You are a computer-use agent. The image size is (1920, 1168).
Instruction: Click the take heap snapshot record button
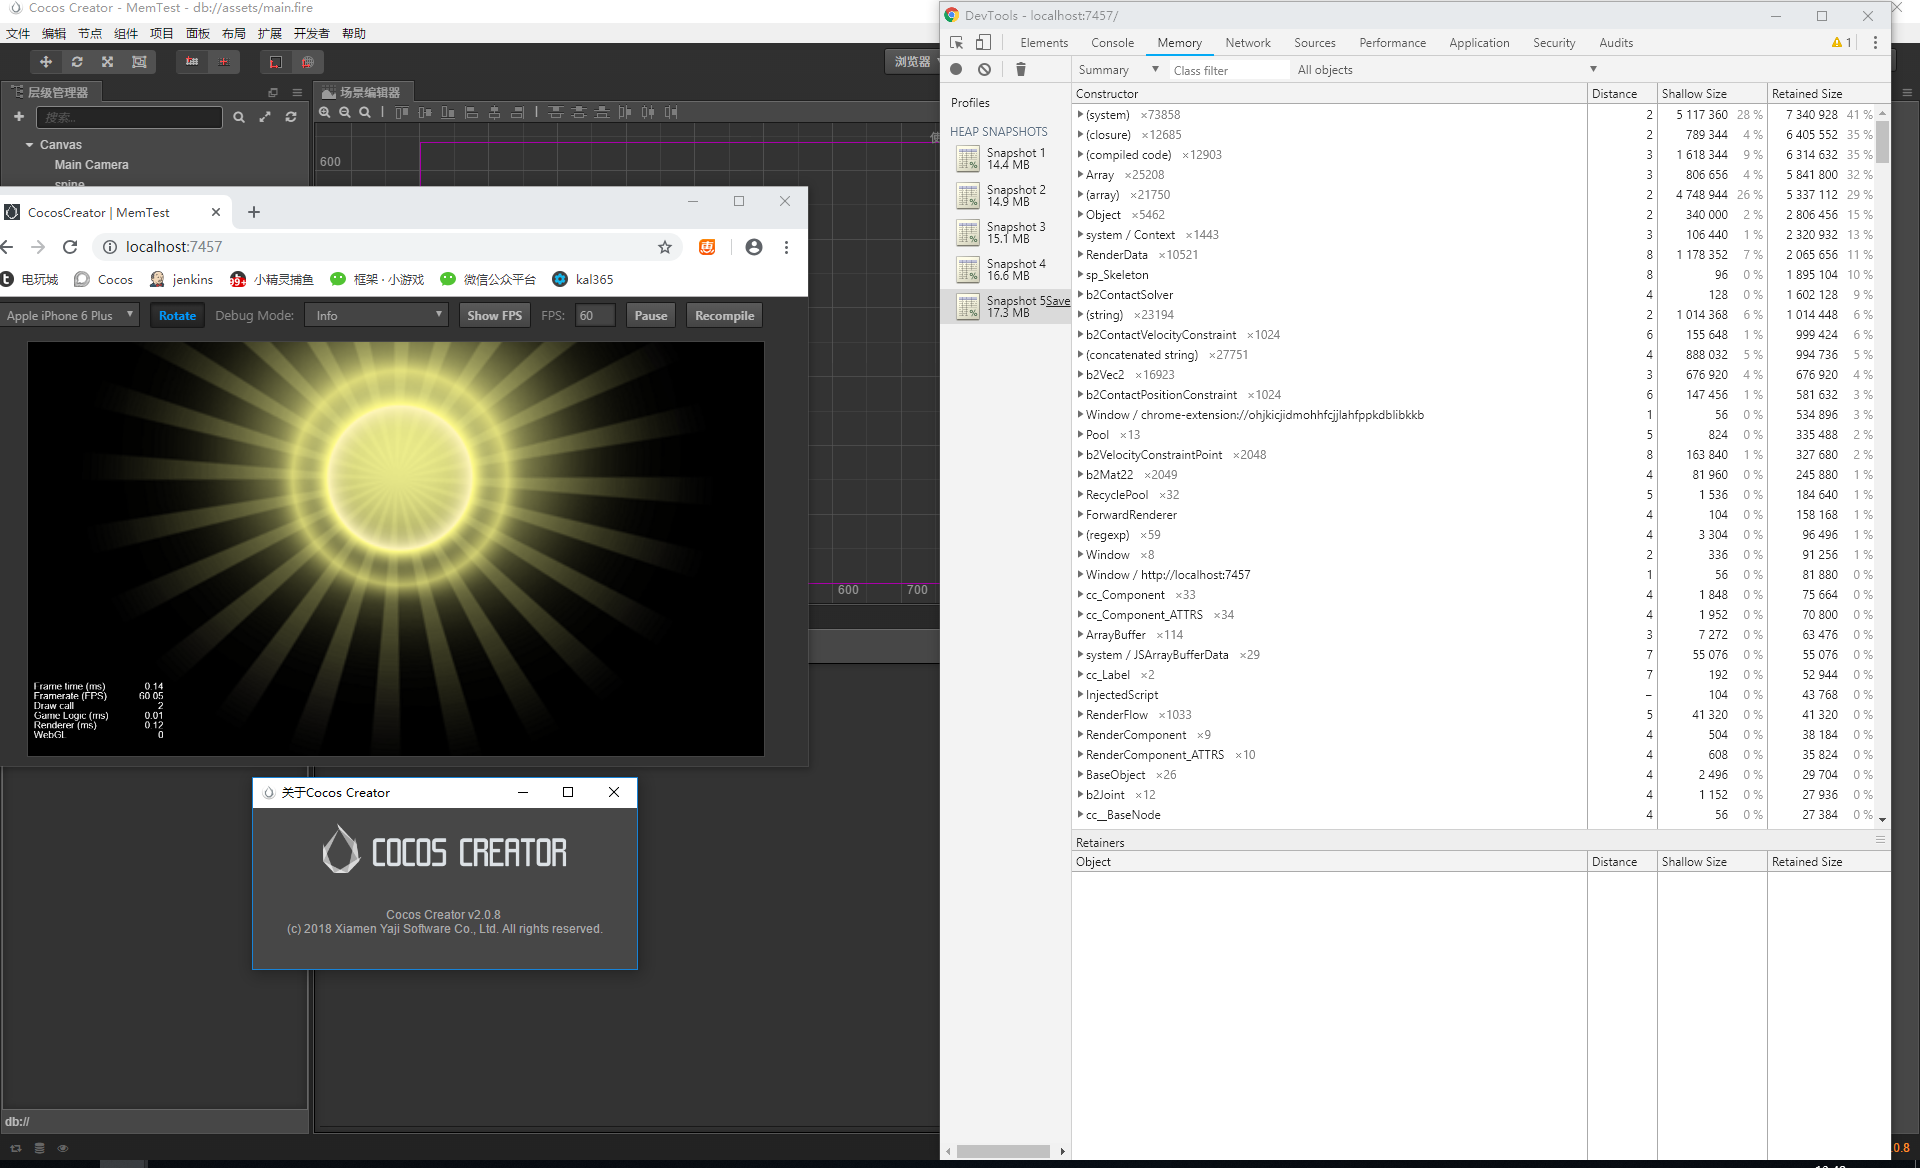(x=956, y=69)
